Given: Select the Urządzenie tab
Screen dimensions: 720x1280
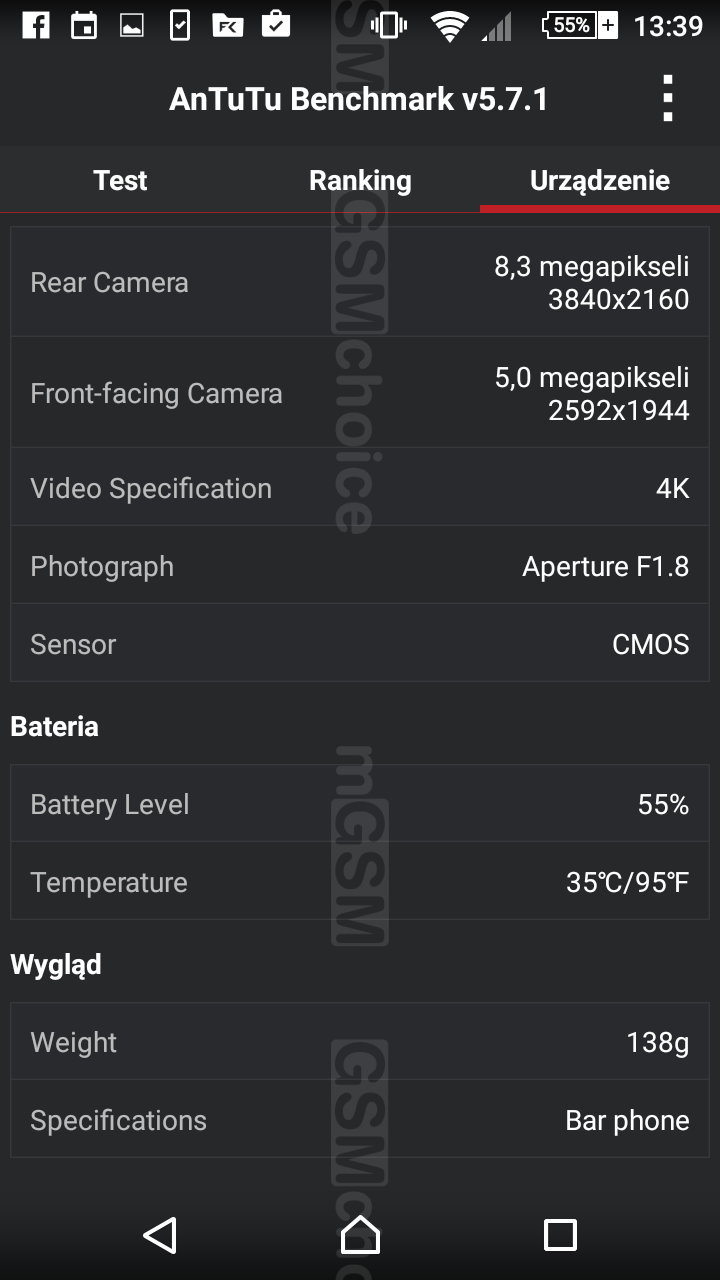Looking at the screenshot, I should 600,181.
